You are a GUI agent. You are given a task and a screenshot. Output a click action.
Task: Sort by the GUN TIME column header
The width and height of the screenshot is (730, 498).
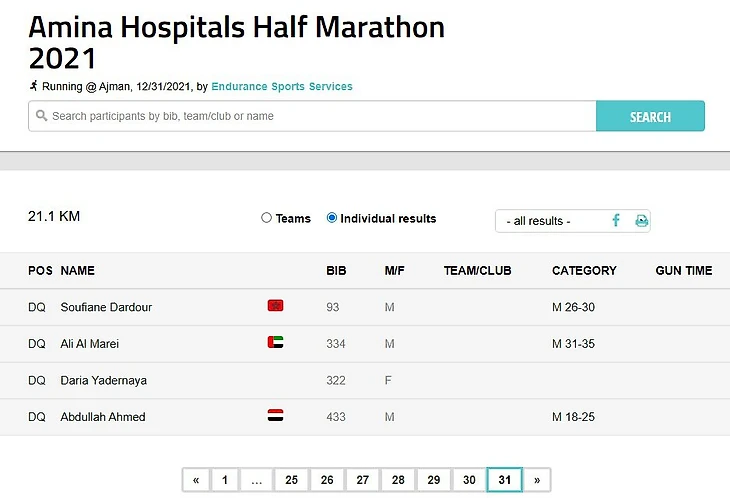click(x=683, y=271)
